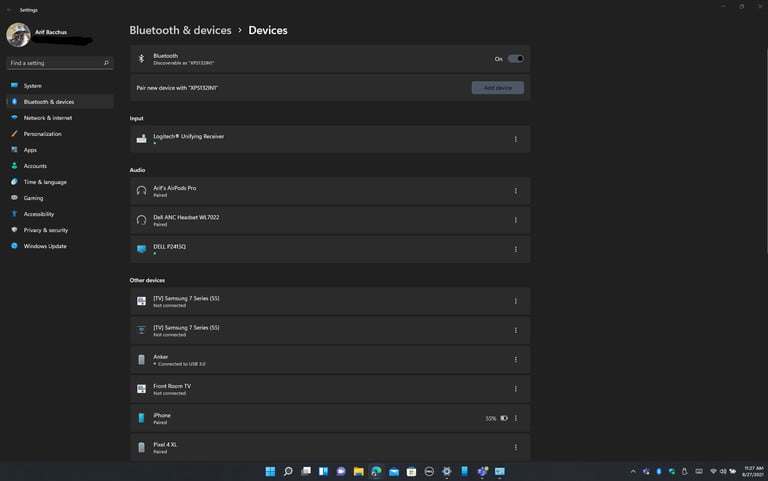The width and height of the screenshot is (768, 481).
Task: Click the Add device button
Action: 497,88
